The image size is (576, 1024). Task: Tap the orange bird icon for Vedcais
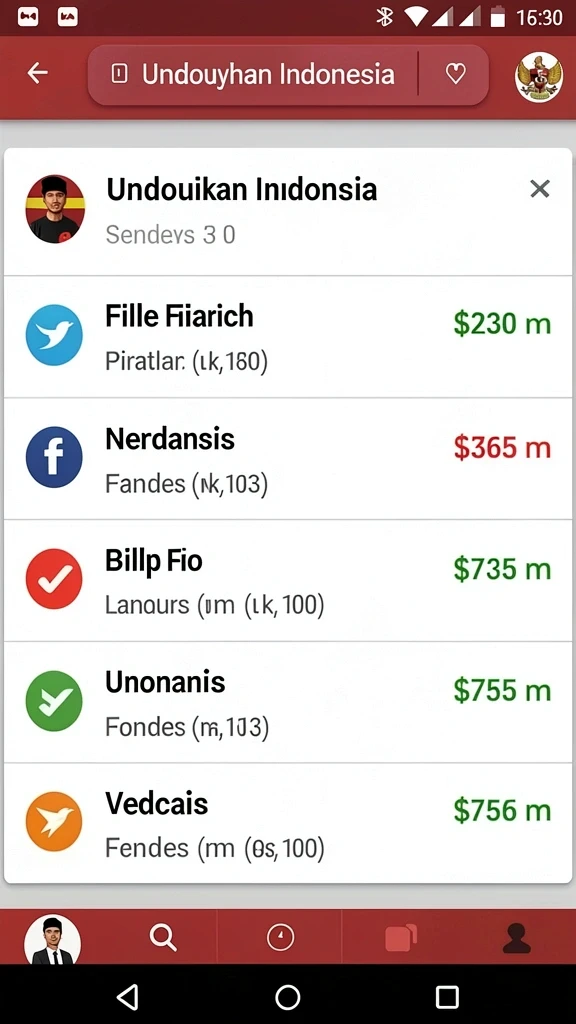(54, 822)
